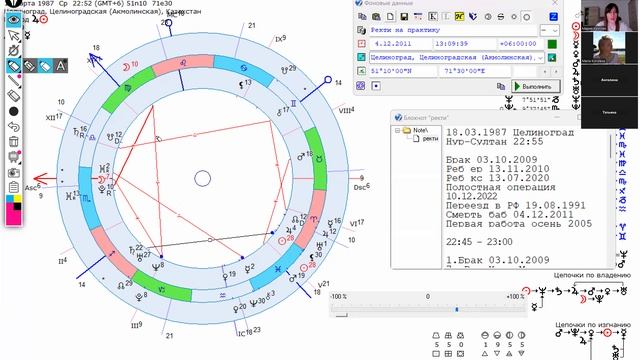Click the latitude field 51°10'00"N
This screenshot has height=360, width=640.
coord(403,71)
